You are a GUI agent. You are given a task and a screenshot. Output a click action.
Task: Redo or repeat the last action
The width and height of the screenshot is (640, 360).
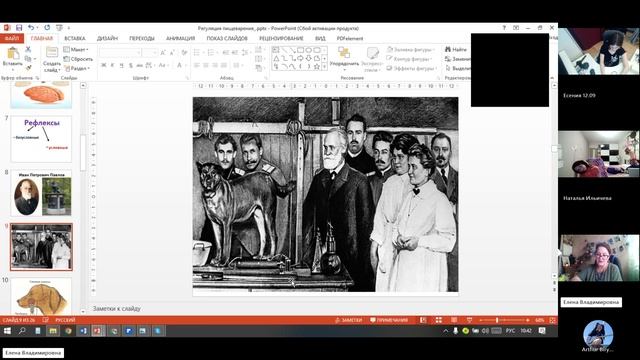coord(47,28)
